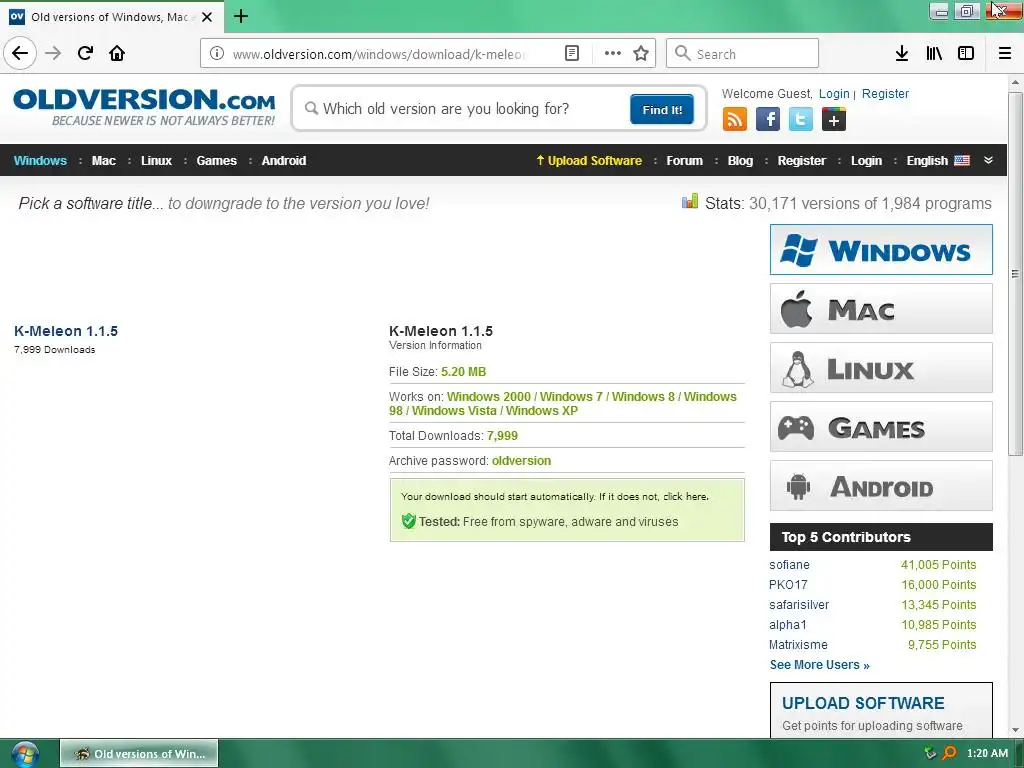Open the See More Users link
This screenshot has height=768, width=1024.
[x=820, y=665]
